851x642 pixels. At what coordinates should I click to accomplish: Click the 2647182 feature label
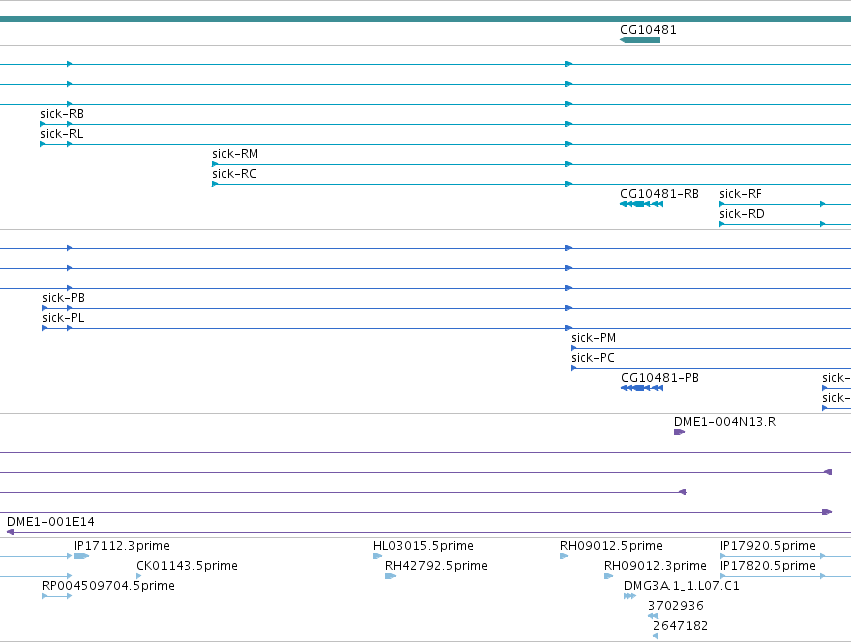[x=681, y=626]
